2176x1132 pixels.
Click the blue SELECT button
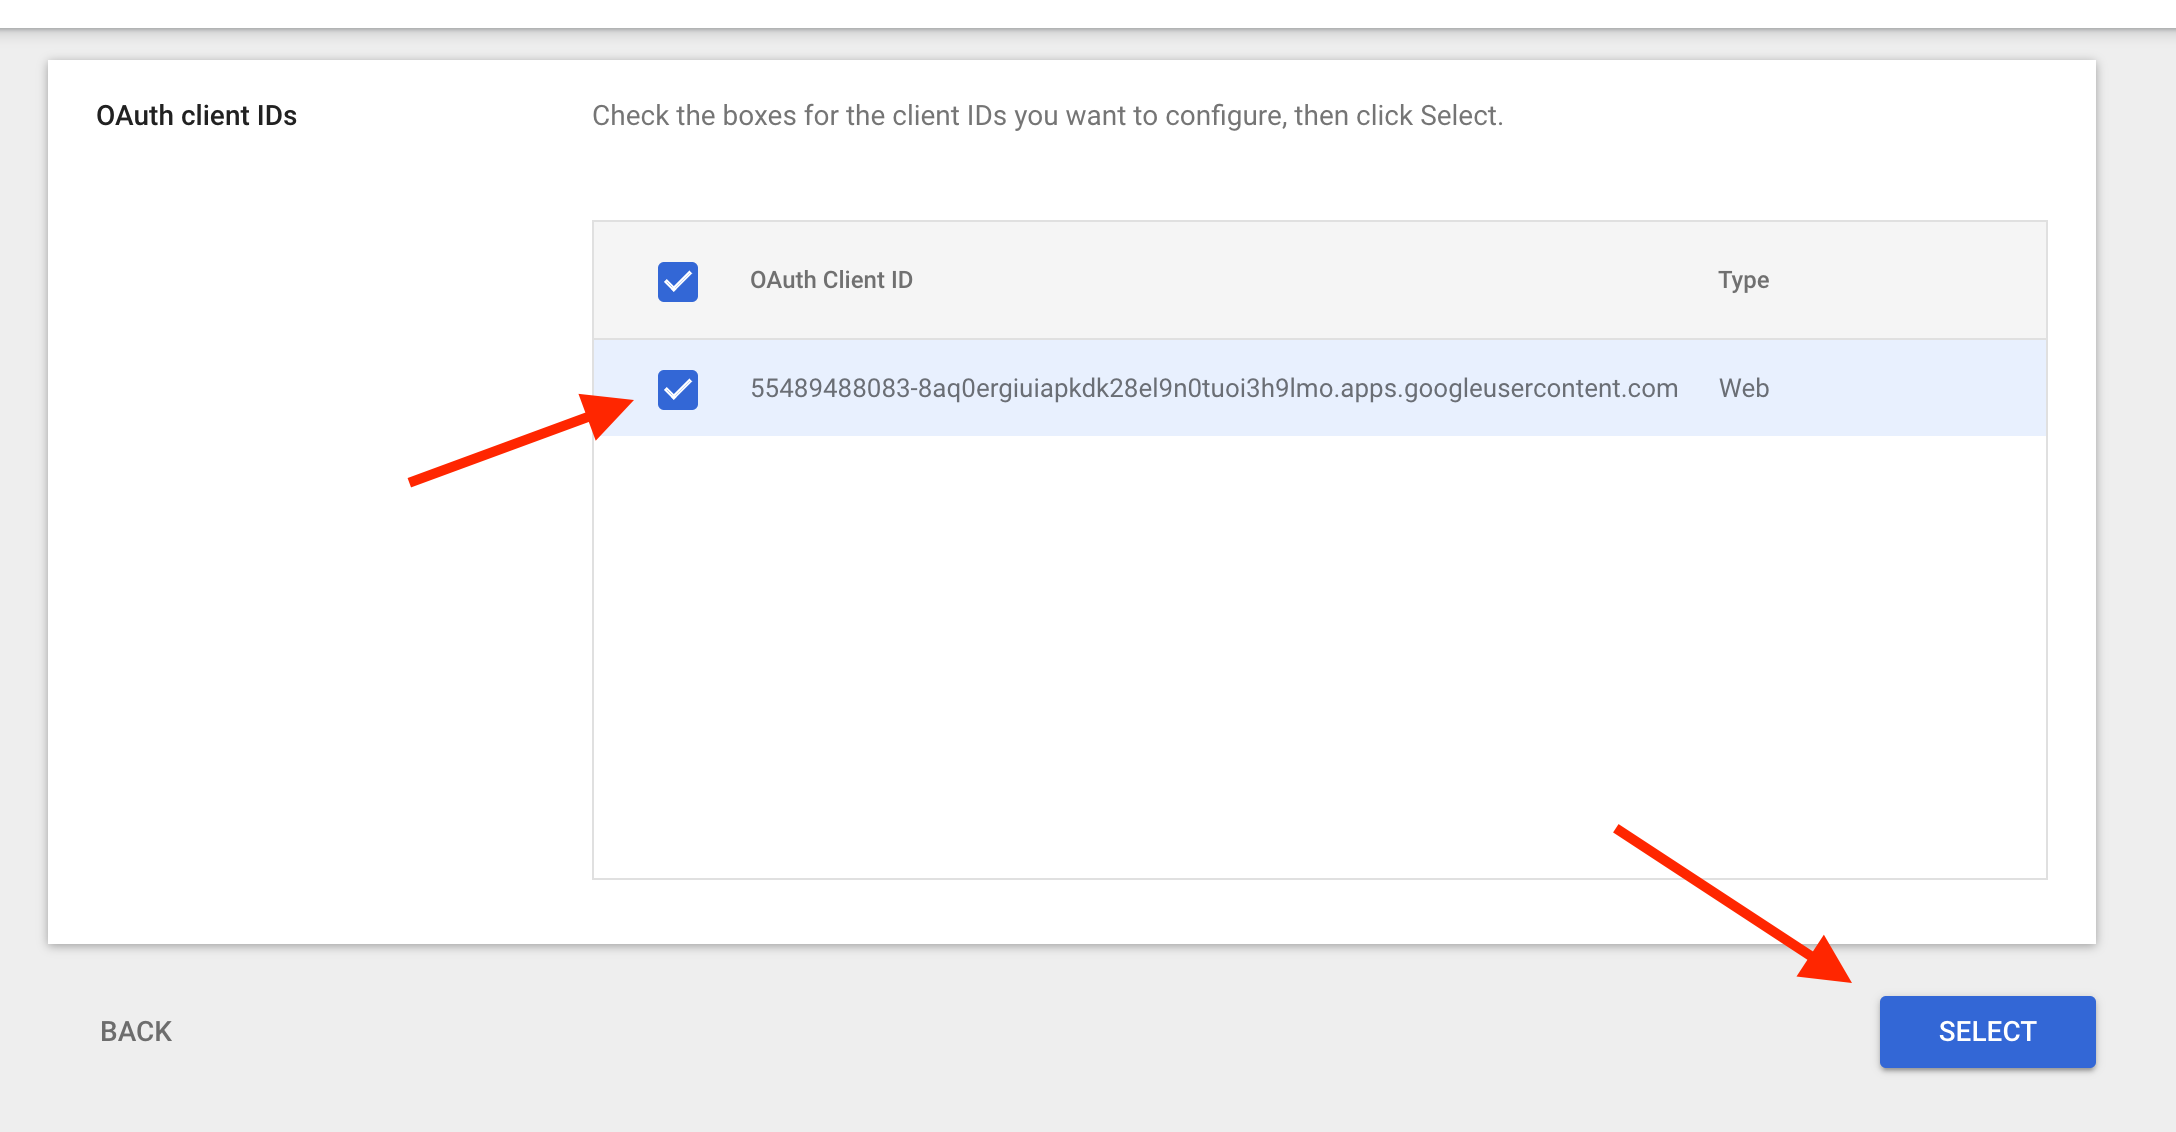tap(1986, 1031)
